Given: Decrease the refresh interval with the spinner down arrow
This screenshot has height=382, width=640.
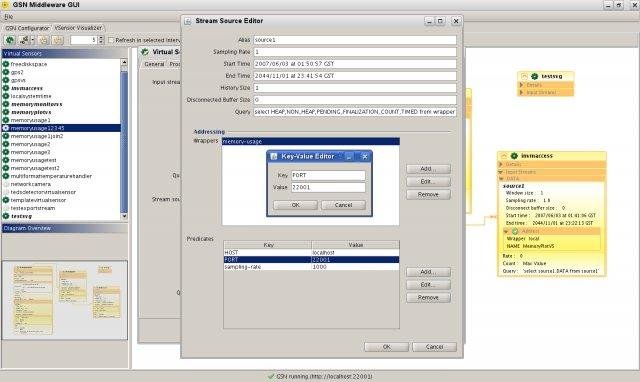Looking at the screenshot, I should click(101, 42).
